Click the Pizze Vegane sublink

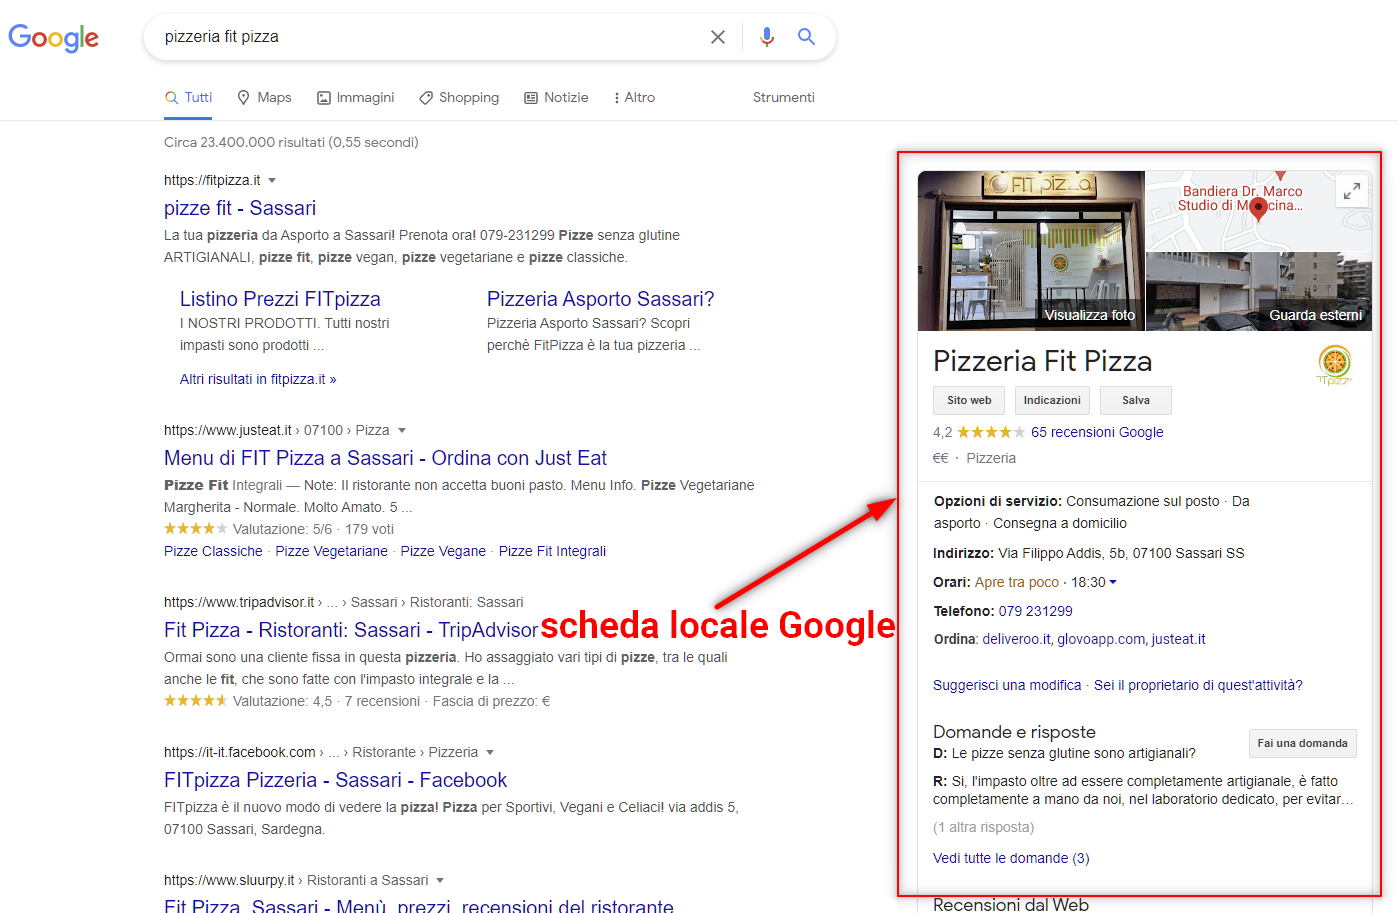click(x=443, y=551)
